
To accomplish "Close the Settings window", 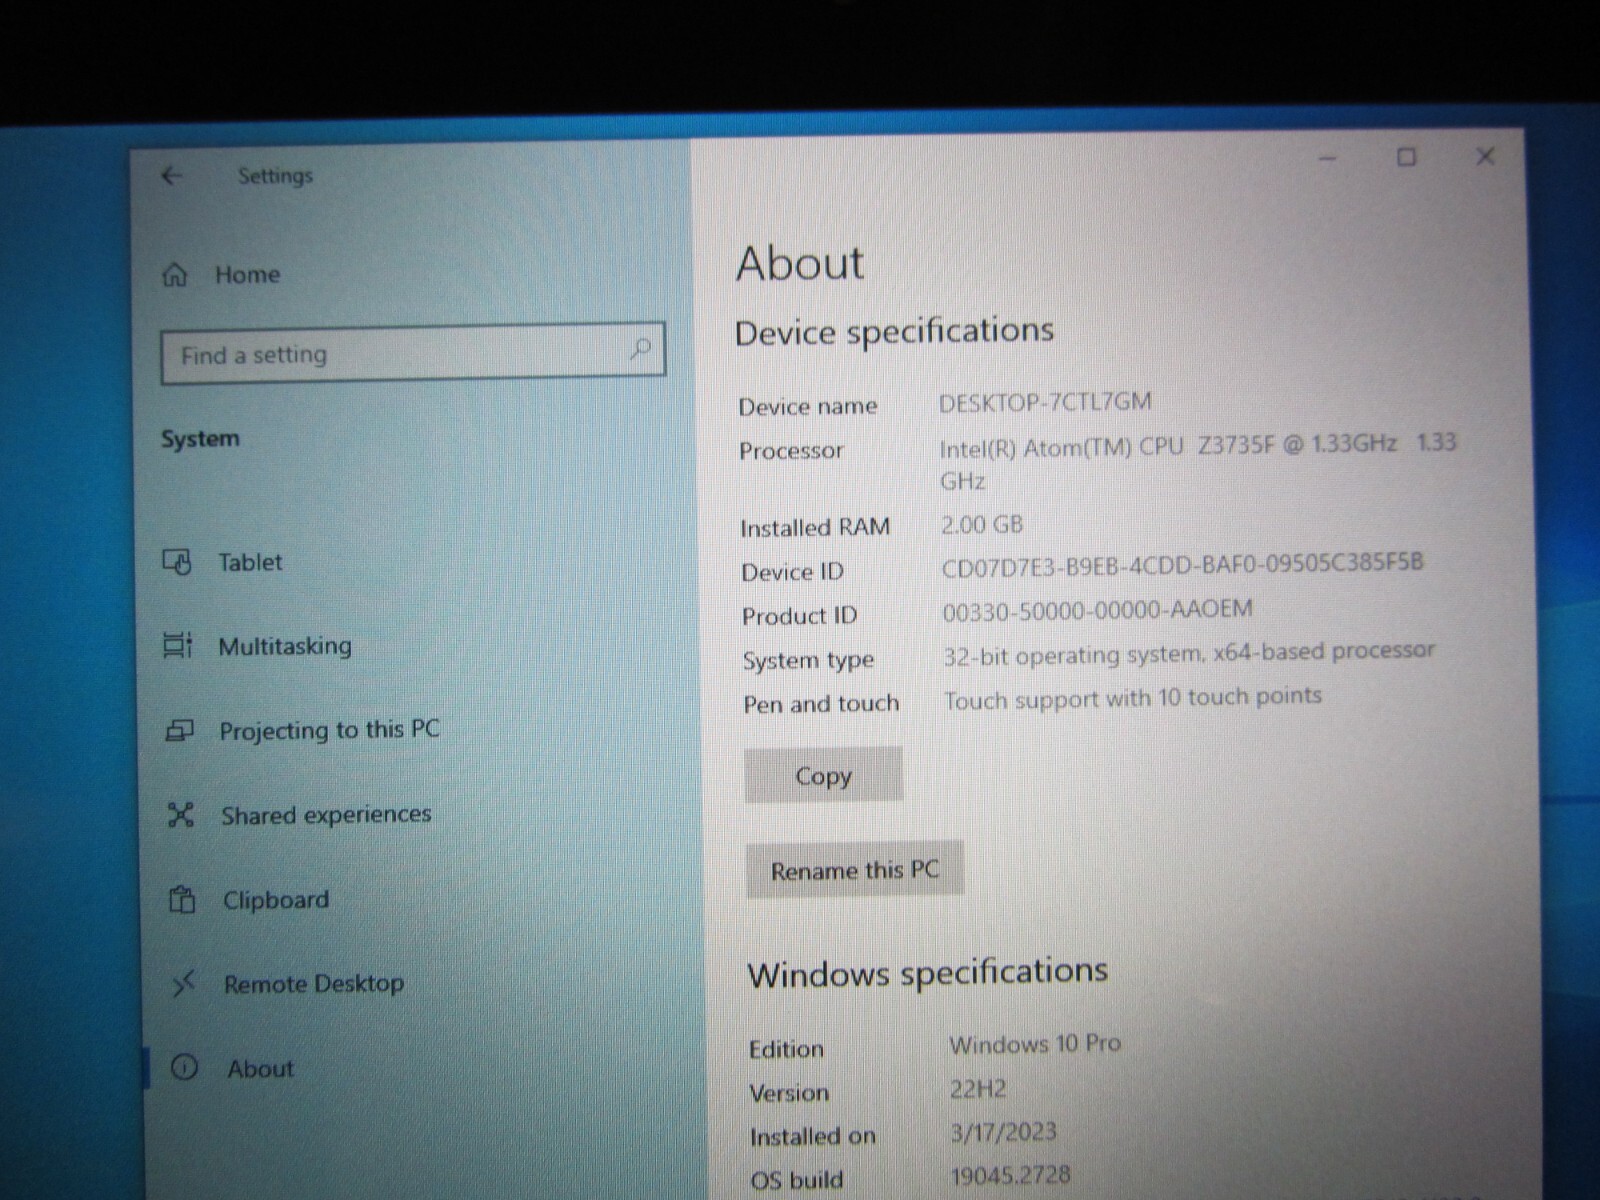I will point(1485,156).
